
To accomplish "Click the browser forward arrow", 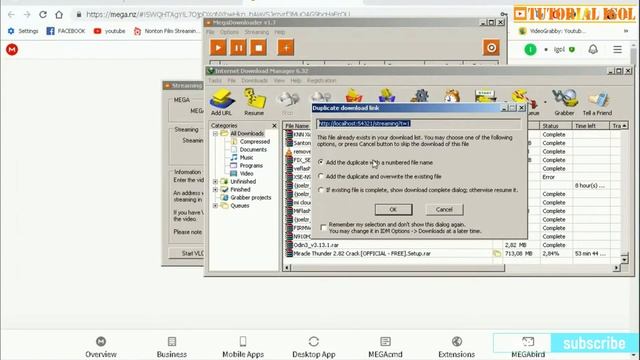I will pyautogui.click(x=27, y=15).
